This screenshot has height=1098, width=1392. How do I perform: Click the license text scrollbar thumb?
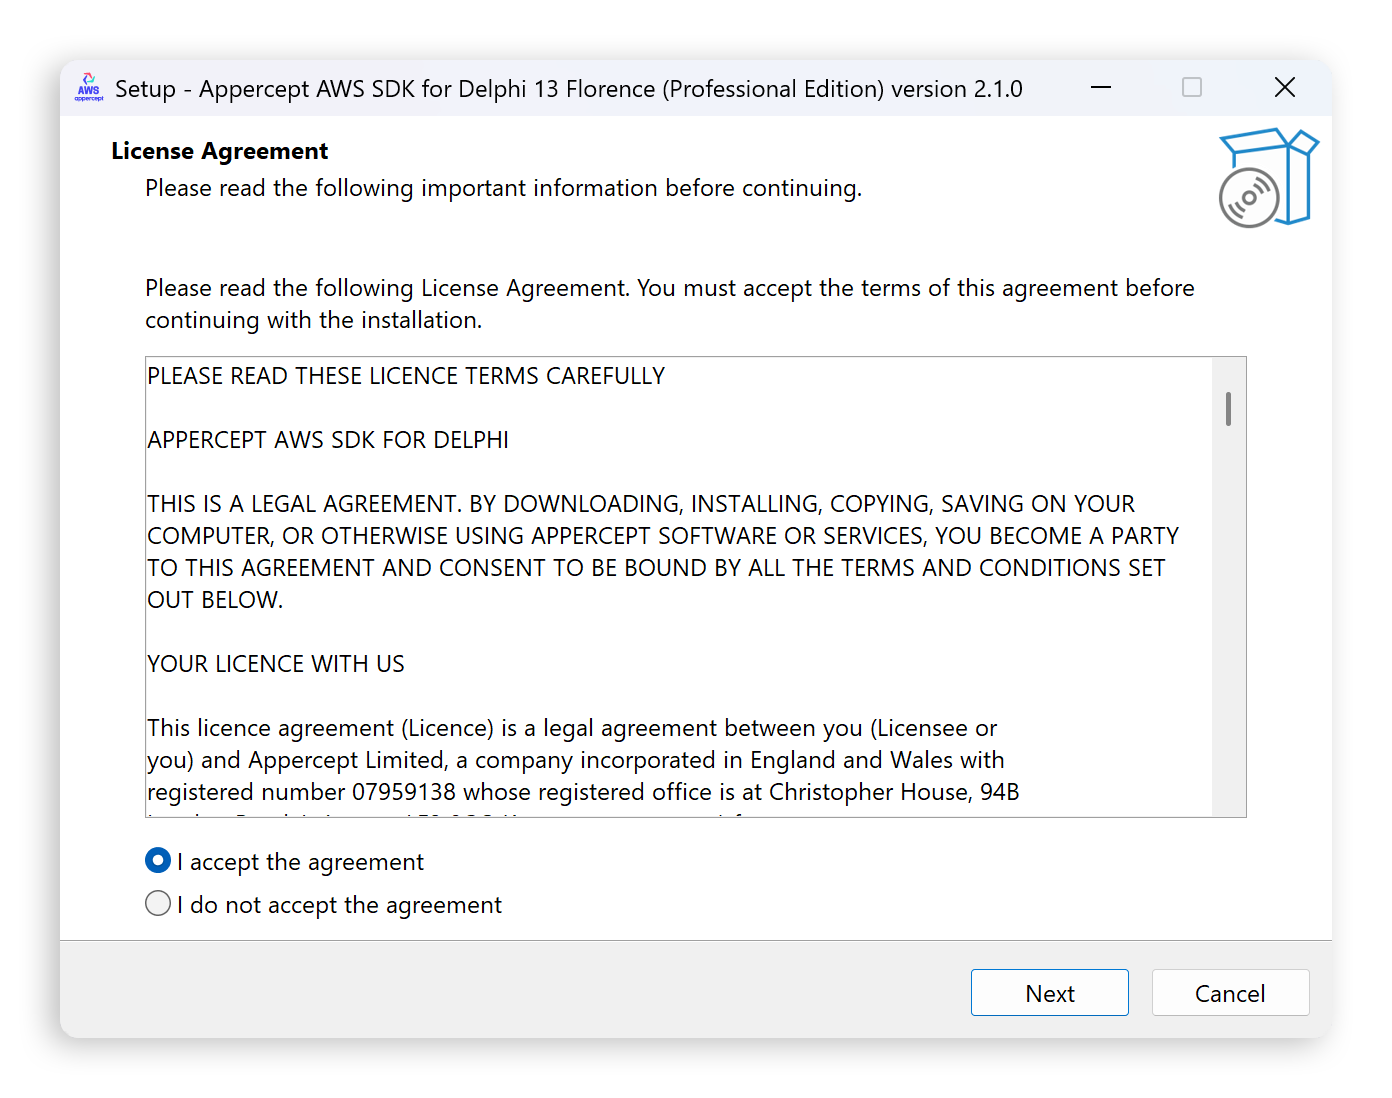point(1228,409)
